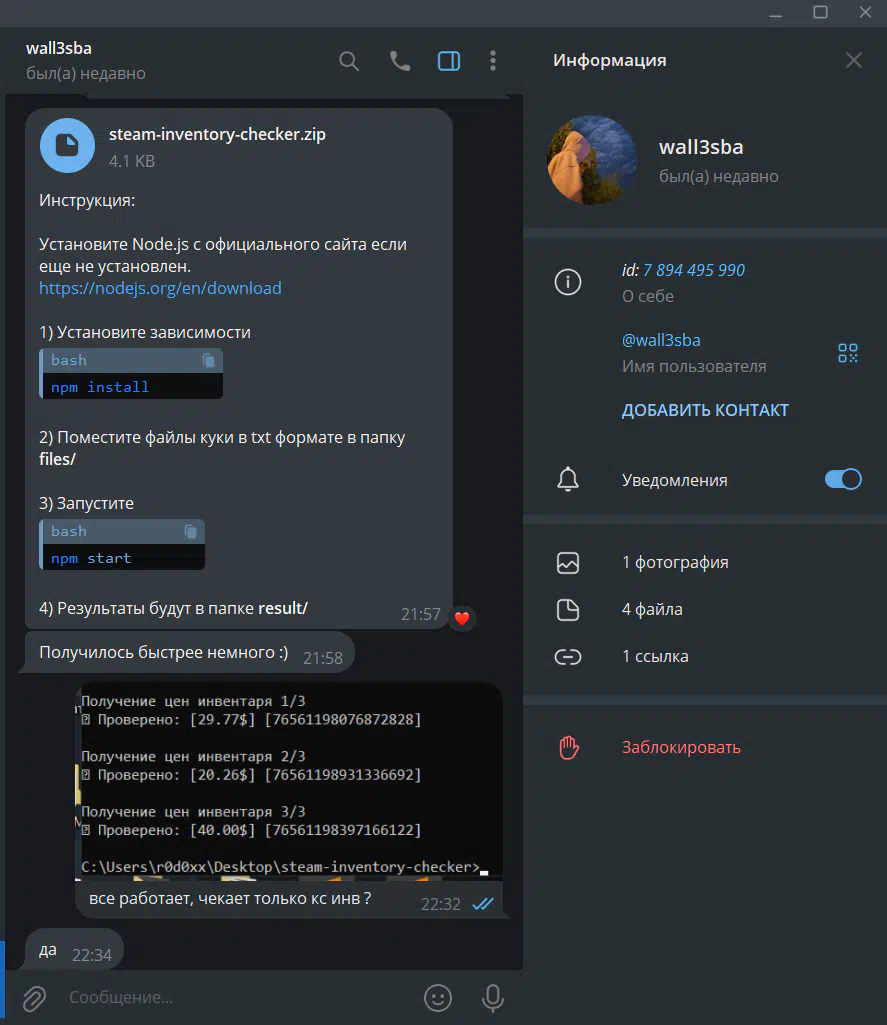View wall3sba profile photo
Screen dimensions: 887x1025
click(592, 160)
